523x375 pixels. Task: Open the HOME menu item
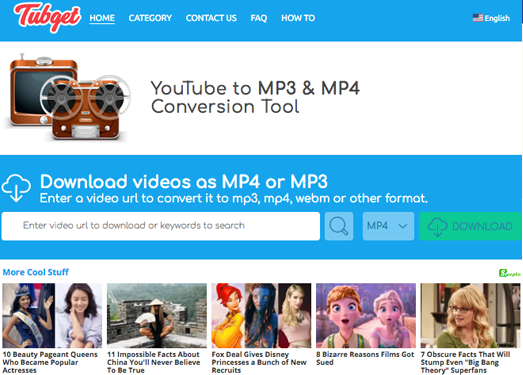(102, 18)
